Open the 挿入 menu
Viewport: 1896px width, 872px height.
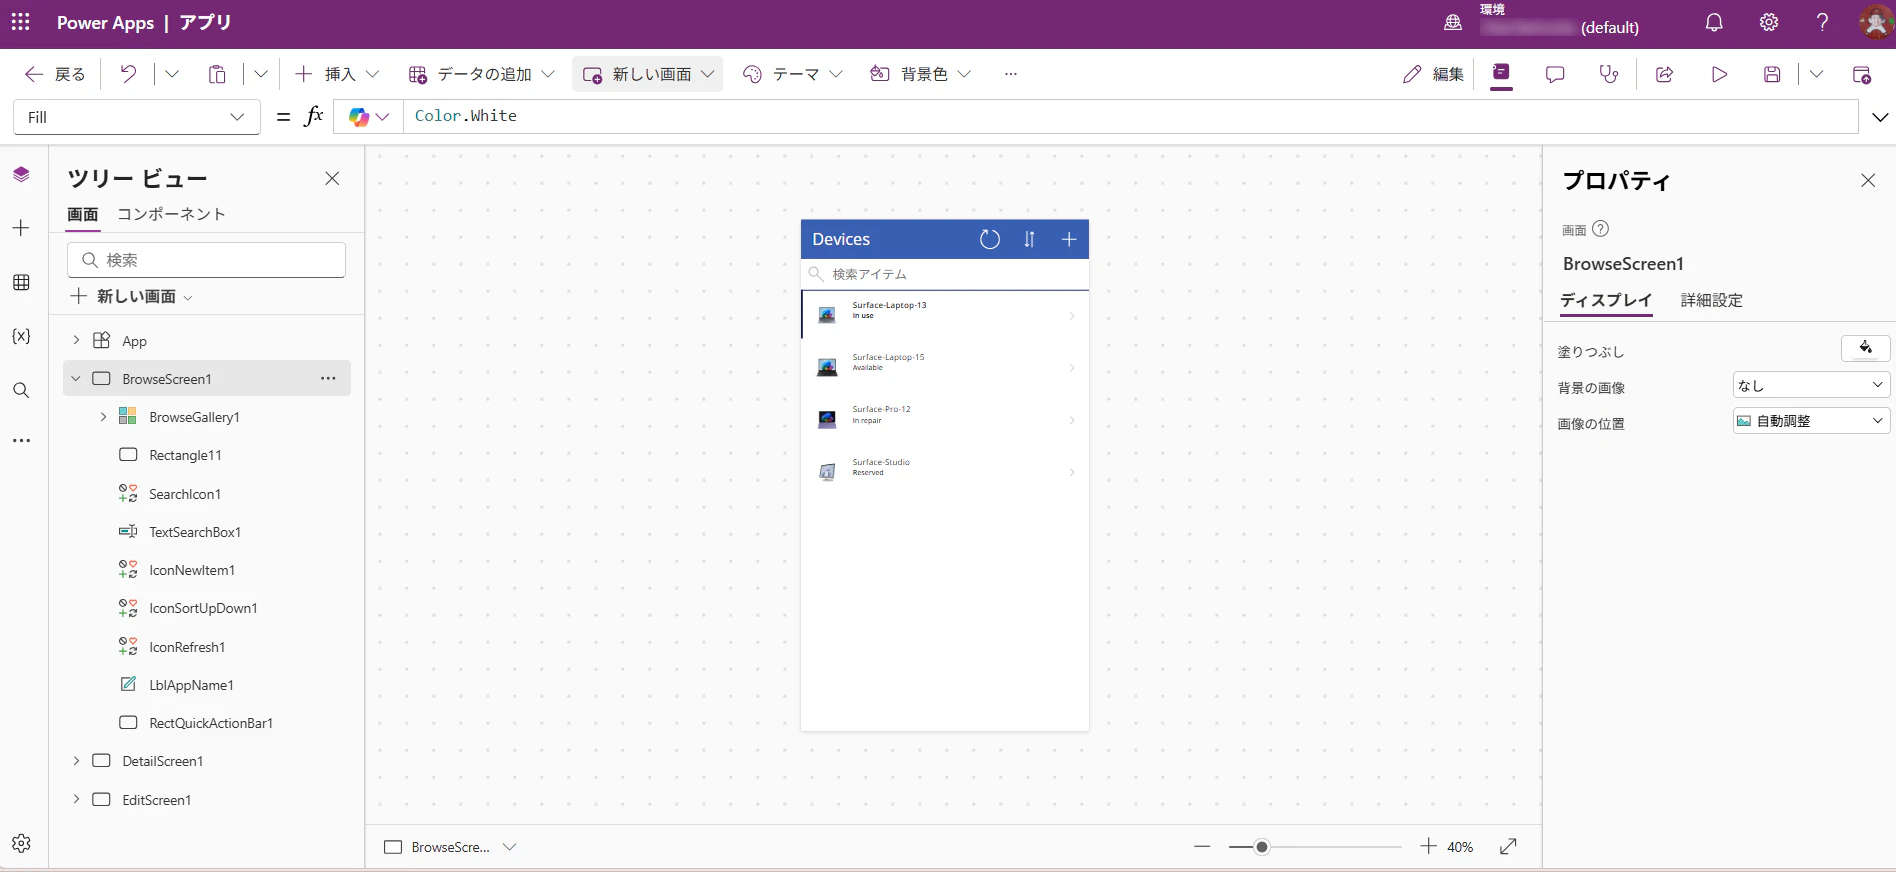(x=338, y=74)
